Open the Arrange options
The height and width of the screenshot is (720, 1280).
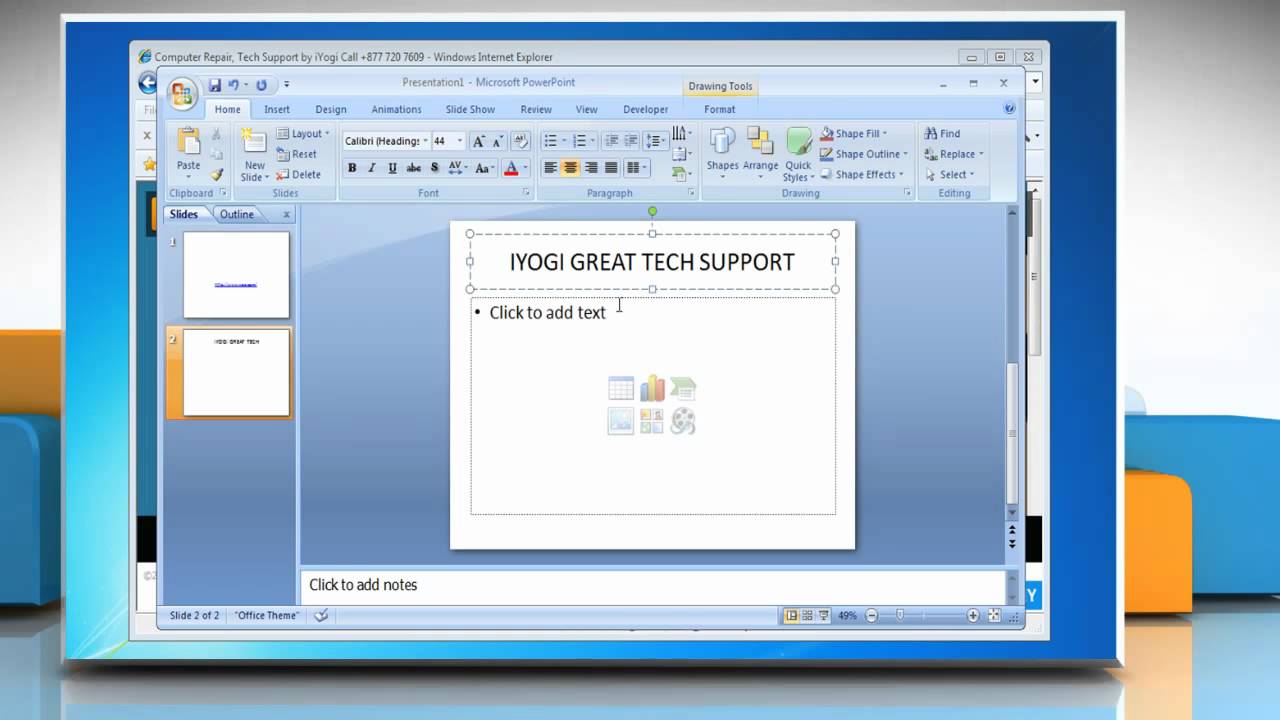tap(760, 155)
